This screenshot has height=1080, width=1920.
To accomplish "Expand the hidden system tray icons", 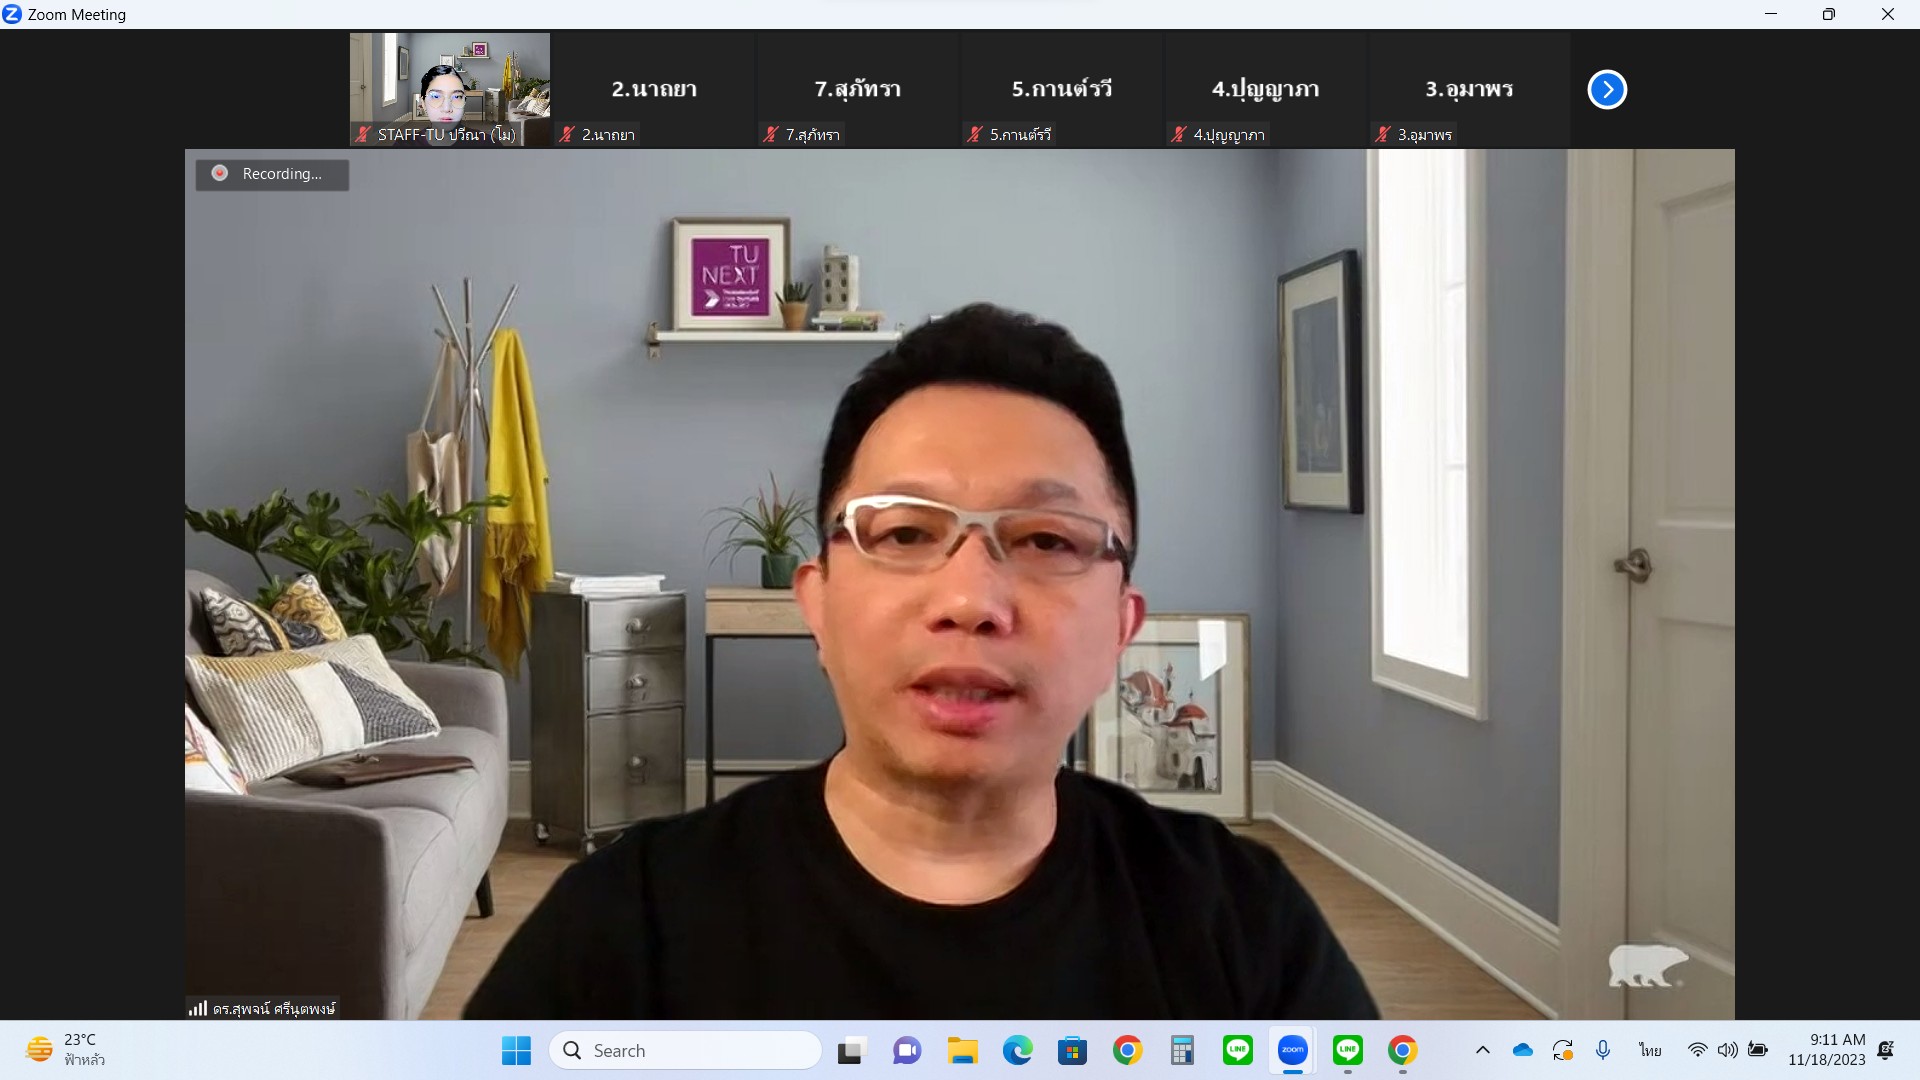I will 1483,1050.
